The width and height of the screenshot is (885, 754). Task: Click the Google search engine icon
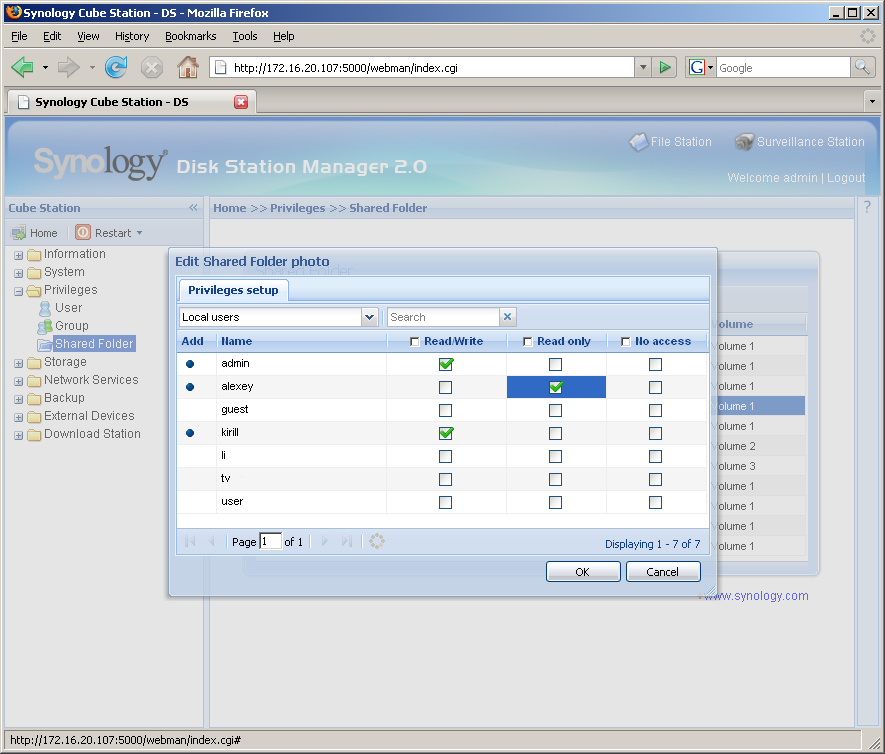696,68
